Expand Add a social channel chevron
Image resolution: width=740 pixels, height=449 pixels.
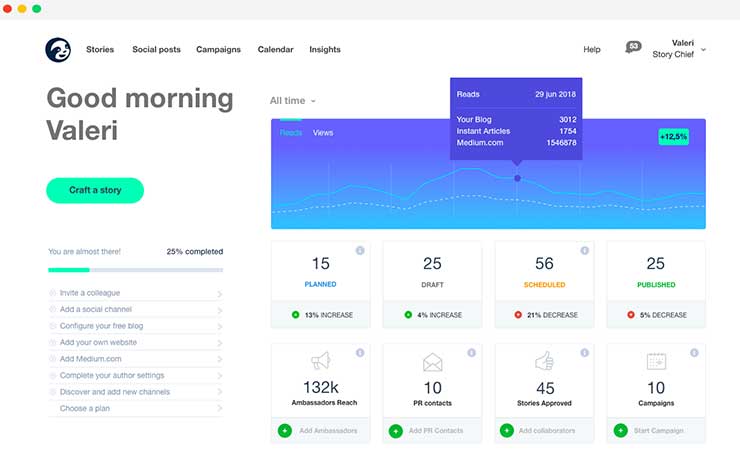pyautogui.click(x=219, y=310)
